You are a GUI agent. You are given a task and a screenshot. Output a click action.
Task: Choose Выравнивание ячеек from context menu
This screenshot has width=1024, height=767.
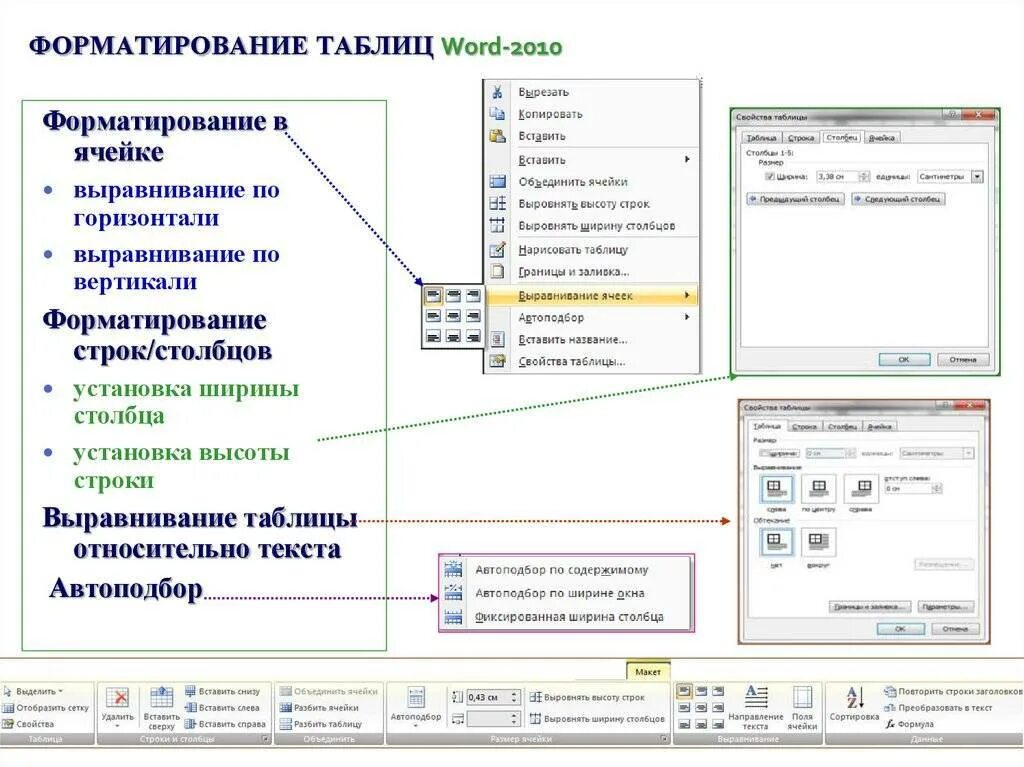coord(593,295)
